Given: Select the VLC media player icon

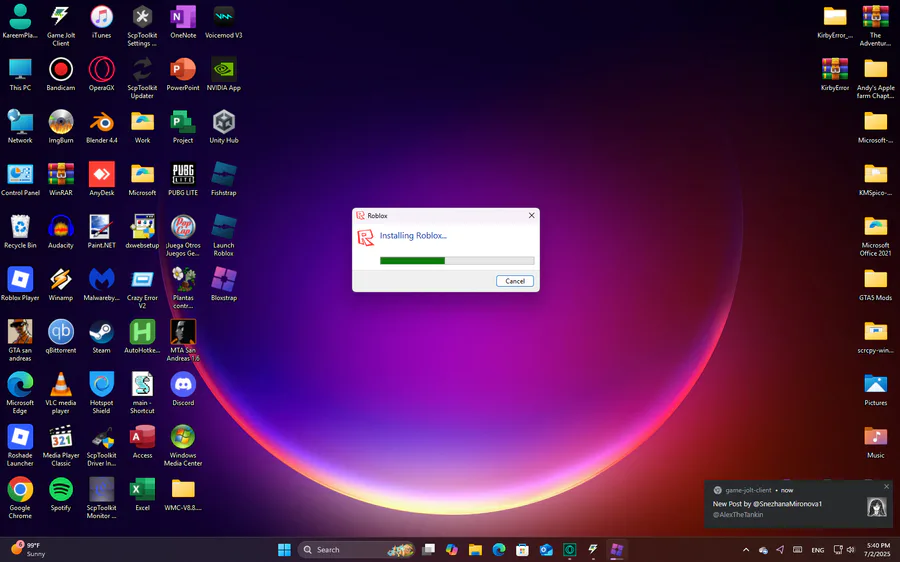Looking at the screenshot, I should pyautogui.click(x=61, y=394).
